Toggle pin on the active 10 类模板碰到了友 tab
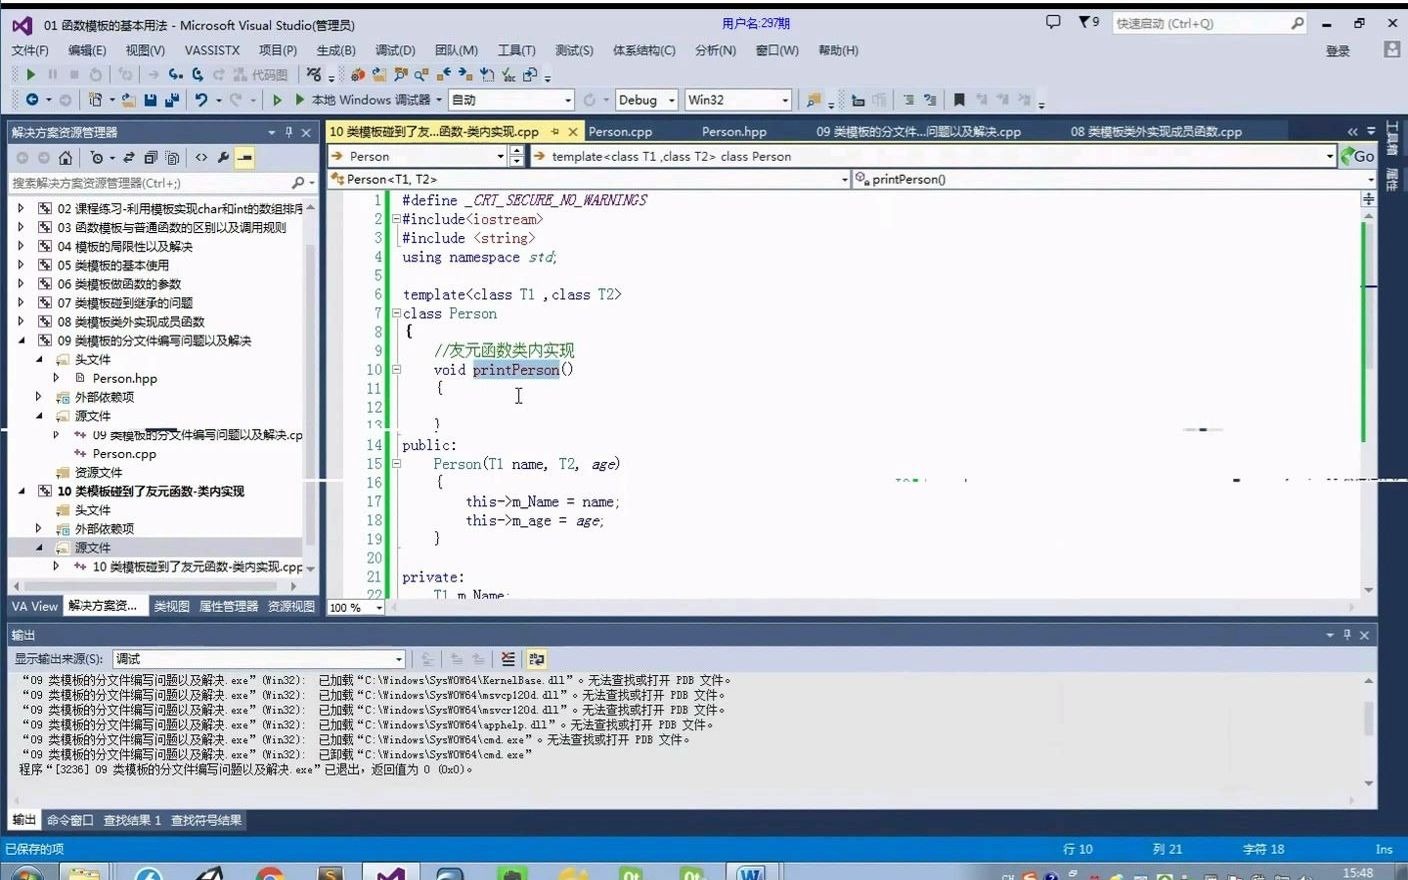Screen dimensions: 1408x880 pos(554,132)
